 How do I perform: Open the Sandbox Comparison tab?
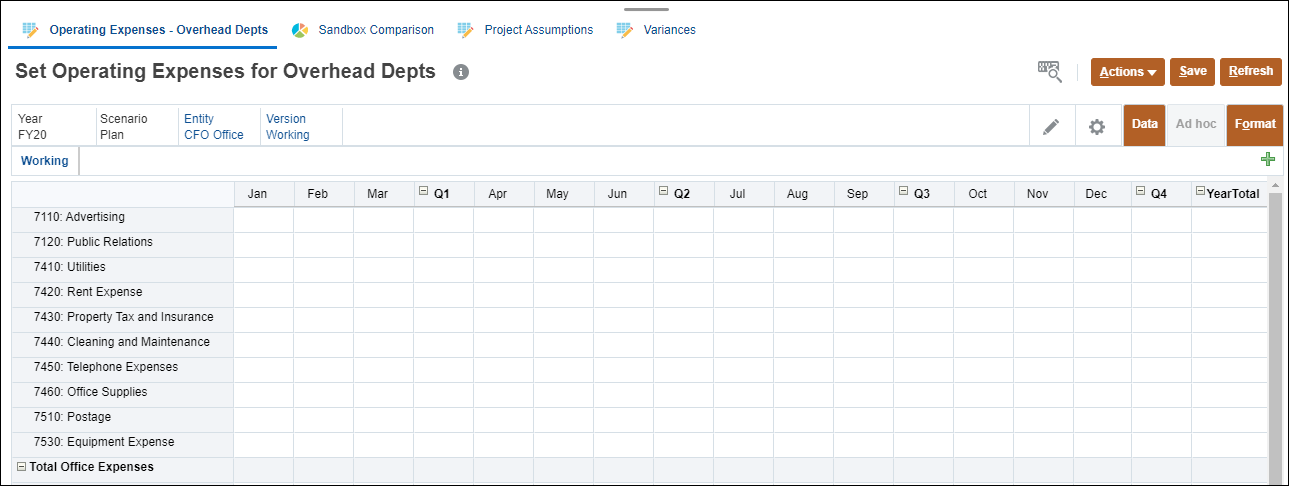click(x=376, y=30)
